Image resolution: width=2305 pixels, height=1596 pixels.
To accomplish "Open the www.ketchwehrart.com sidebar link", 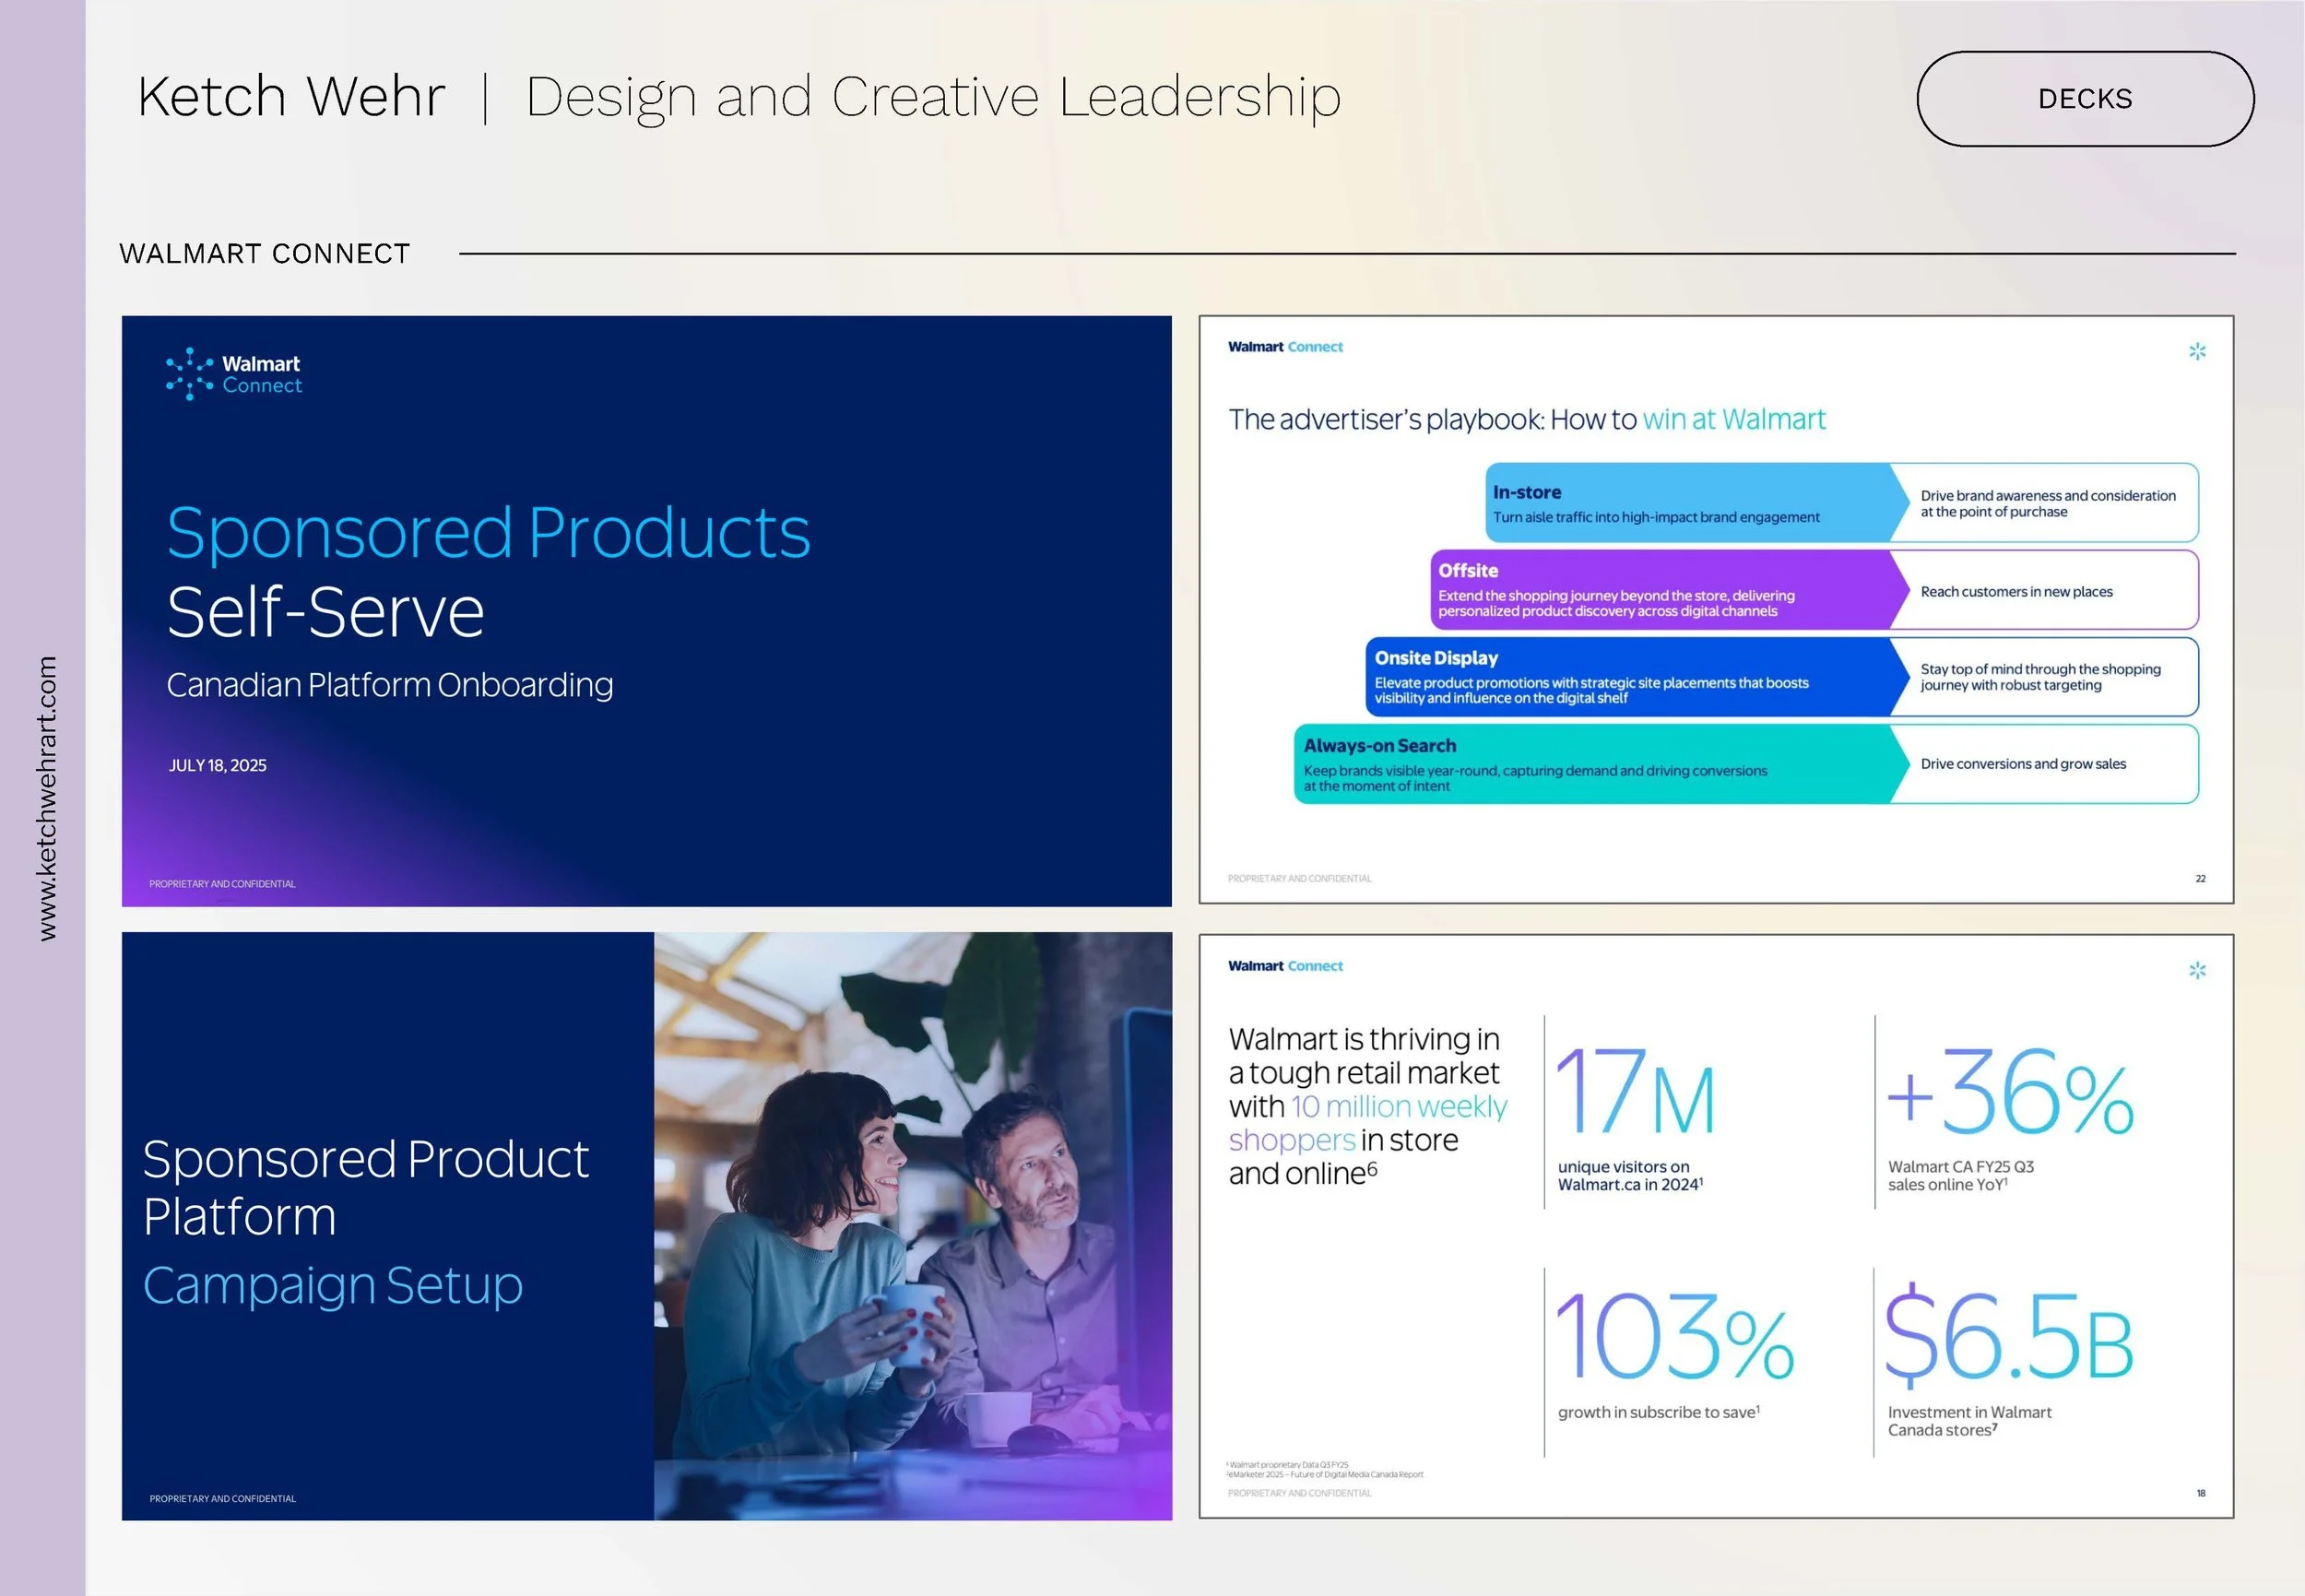I will point(47,797).
